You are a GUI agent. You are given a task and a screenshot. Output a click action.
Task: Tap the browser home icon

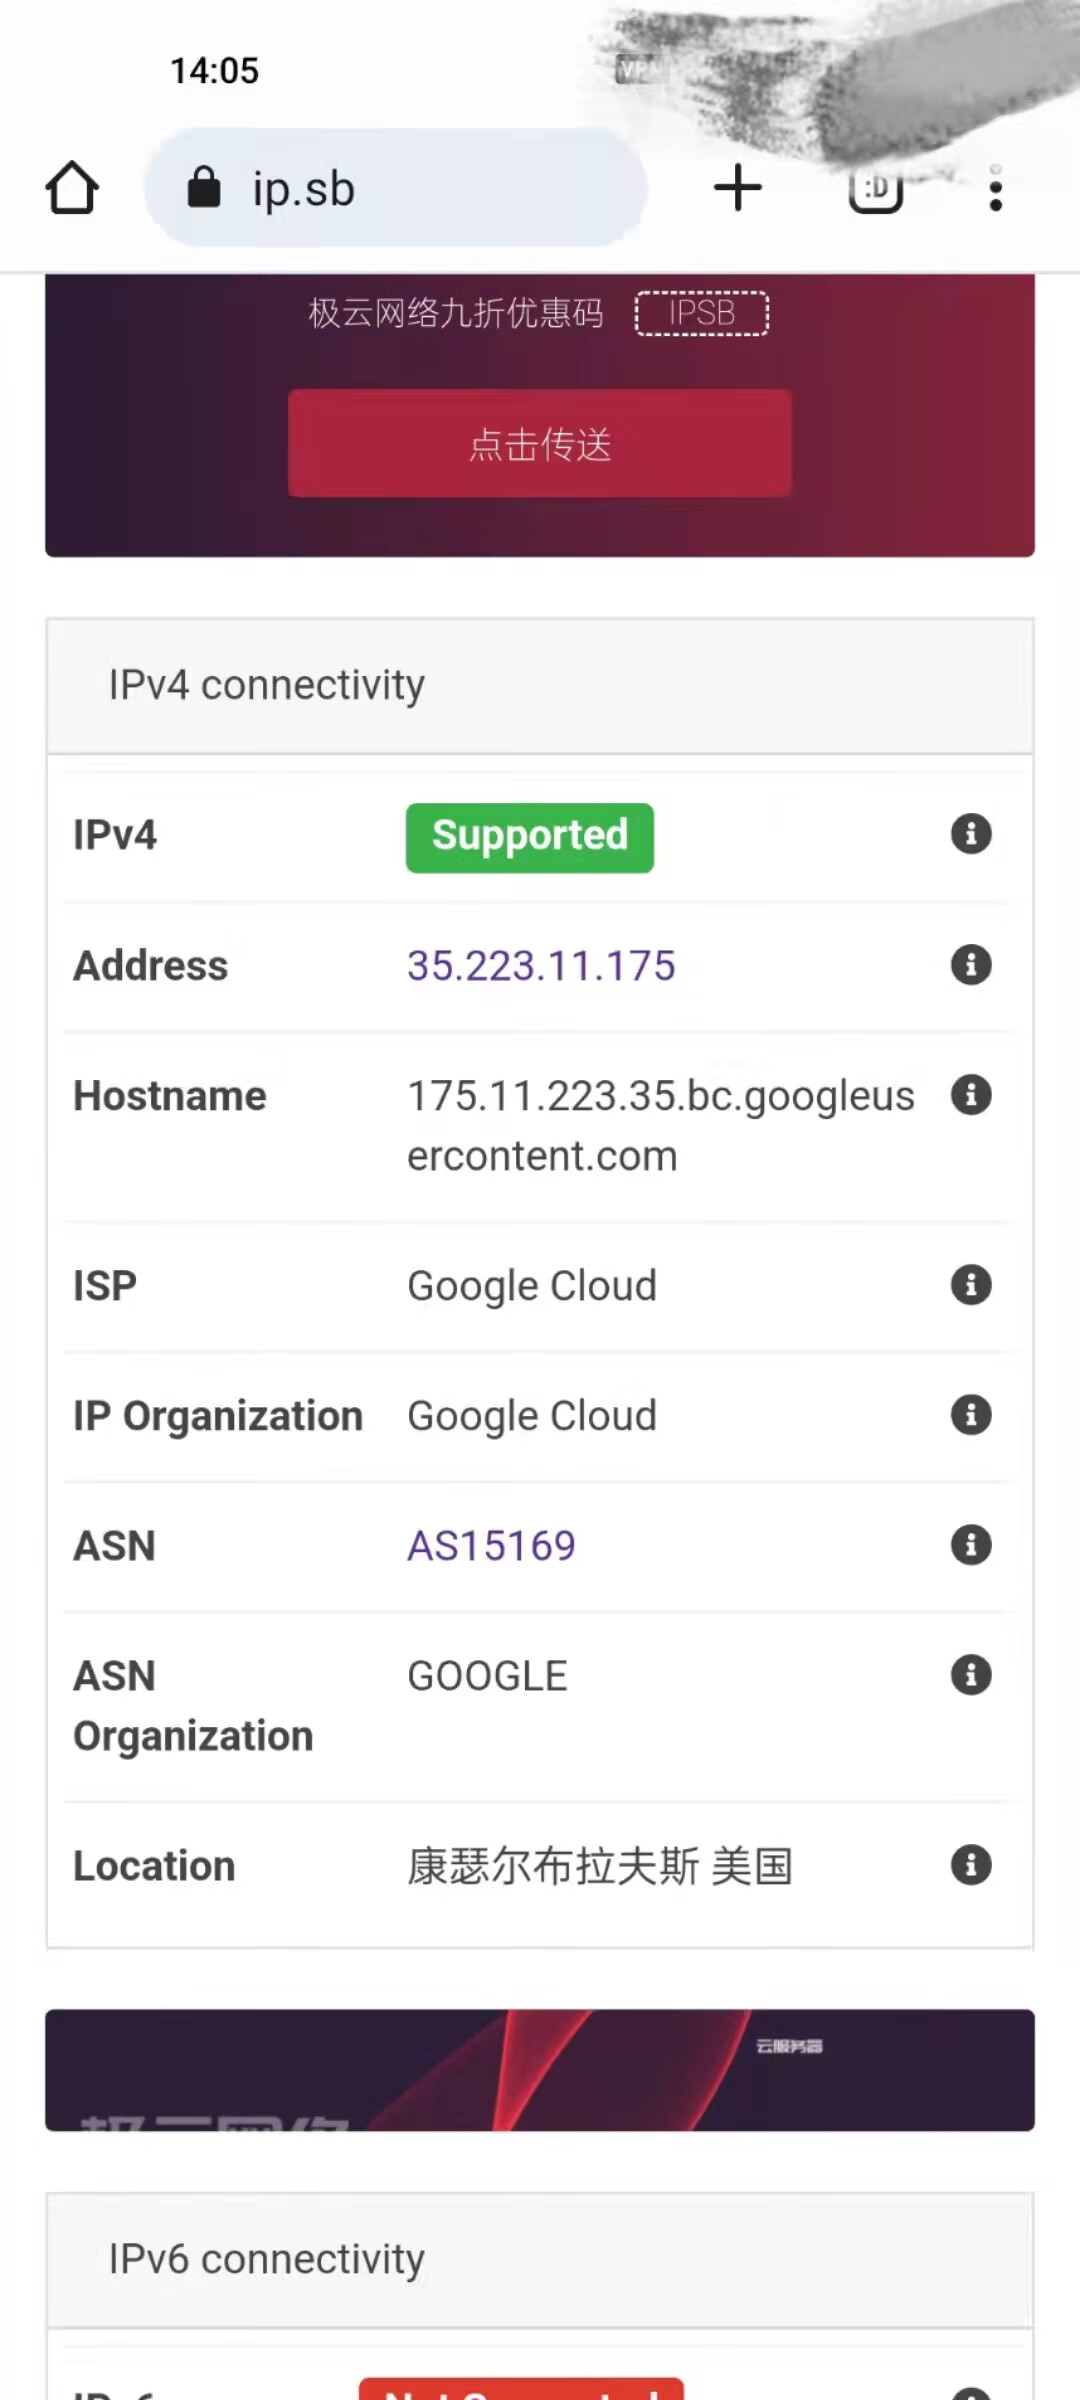(72, 188)
